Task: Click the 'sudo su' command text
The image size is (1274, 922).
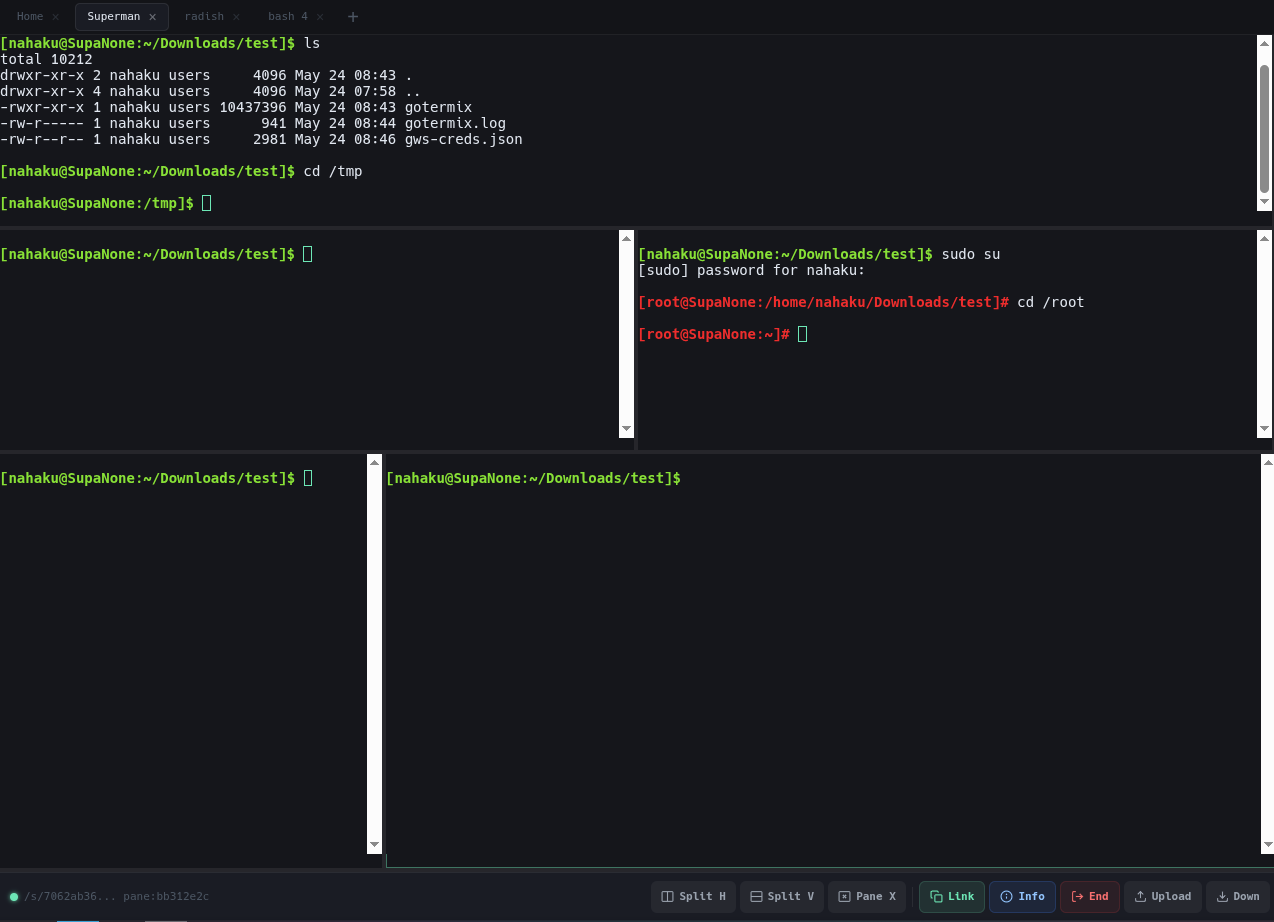Action: (971, 254)
